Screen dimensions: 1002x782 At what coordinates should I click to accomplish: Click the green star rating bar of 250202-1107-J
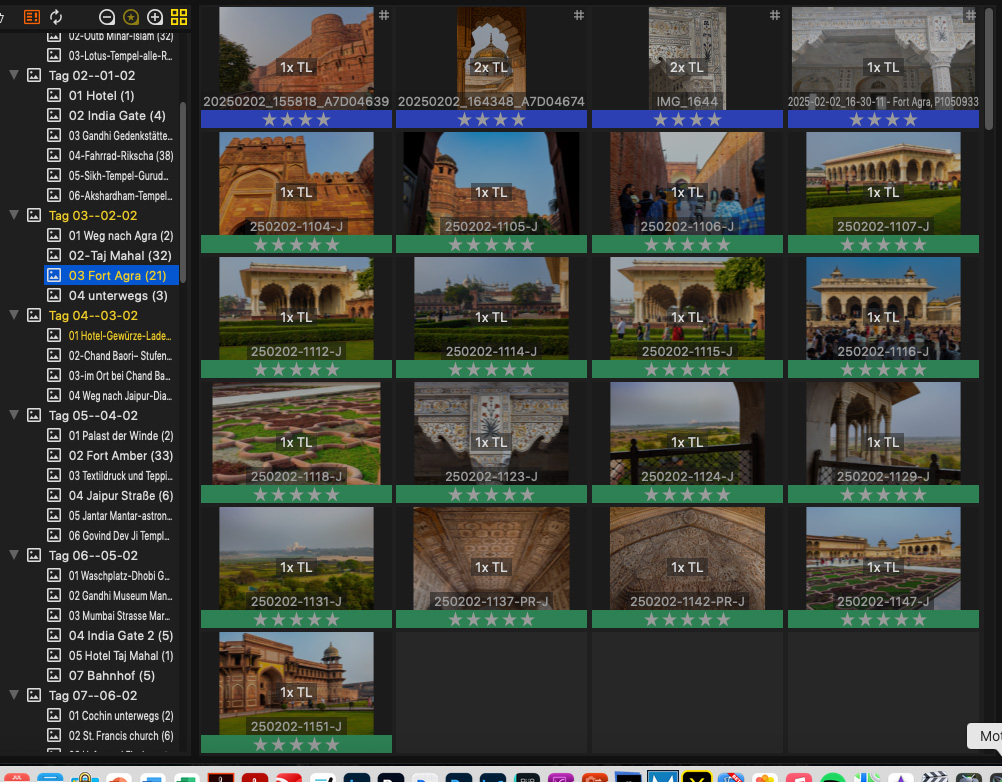click(882, 244)
